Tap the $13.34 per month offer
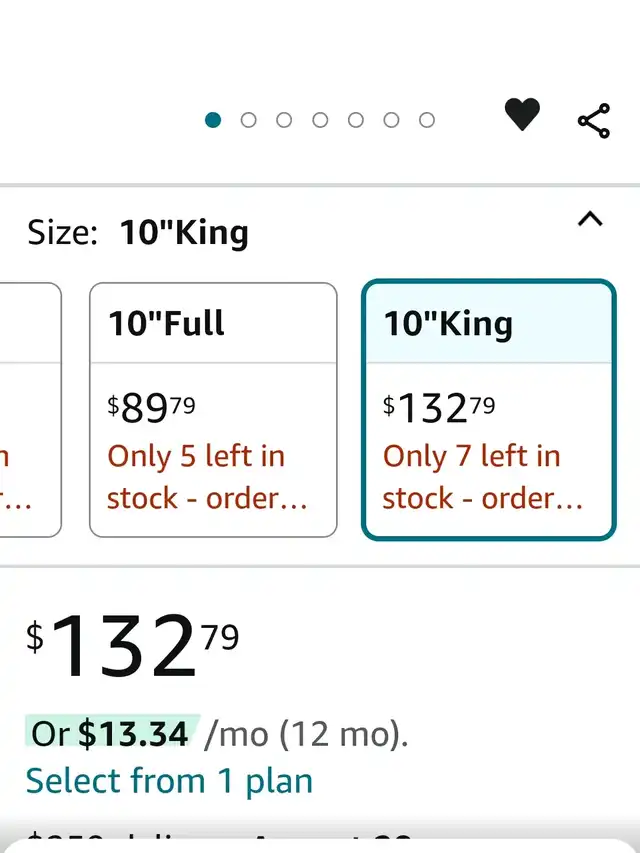Image resolution: width=640 pixels, height=853 pixels. (113, 733)
